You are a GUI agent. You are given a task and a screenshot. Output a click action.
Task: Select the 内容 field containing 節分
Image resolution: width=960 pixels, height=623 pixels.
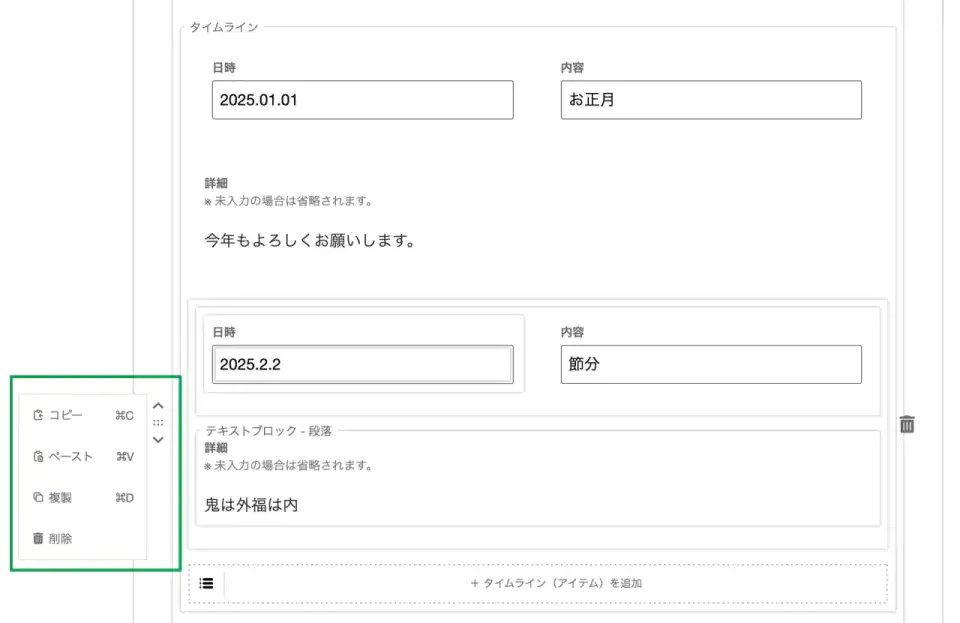(710, 365)
